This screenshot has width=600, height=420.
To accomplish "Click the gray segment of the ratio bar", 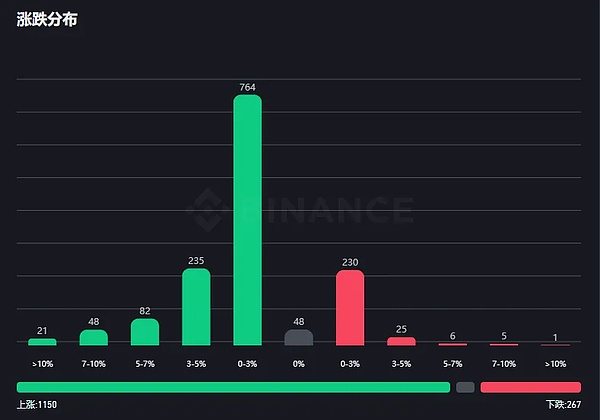I will (x=465, y=387).
